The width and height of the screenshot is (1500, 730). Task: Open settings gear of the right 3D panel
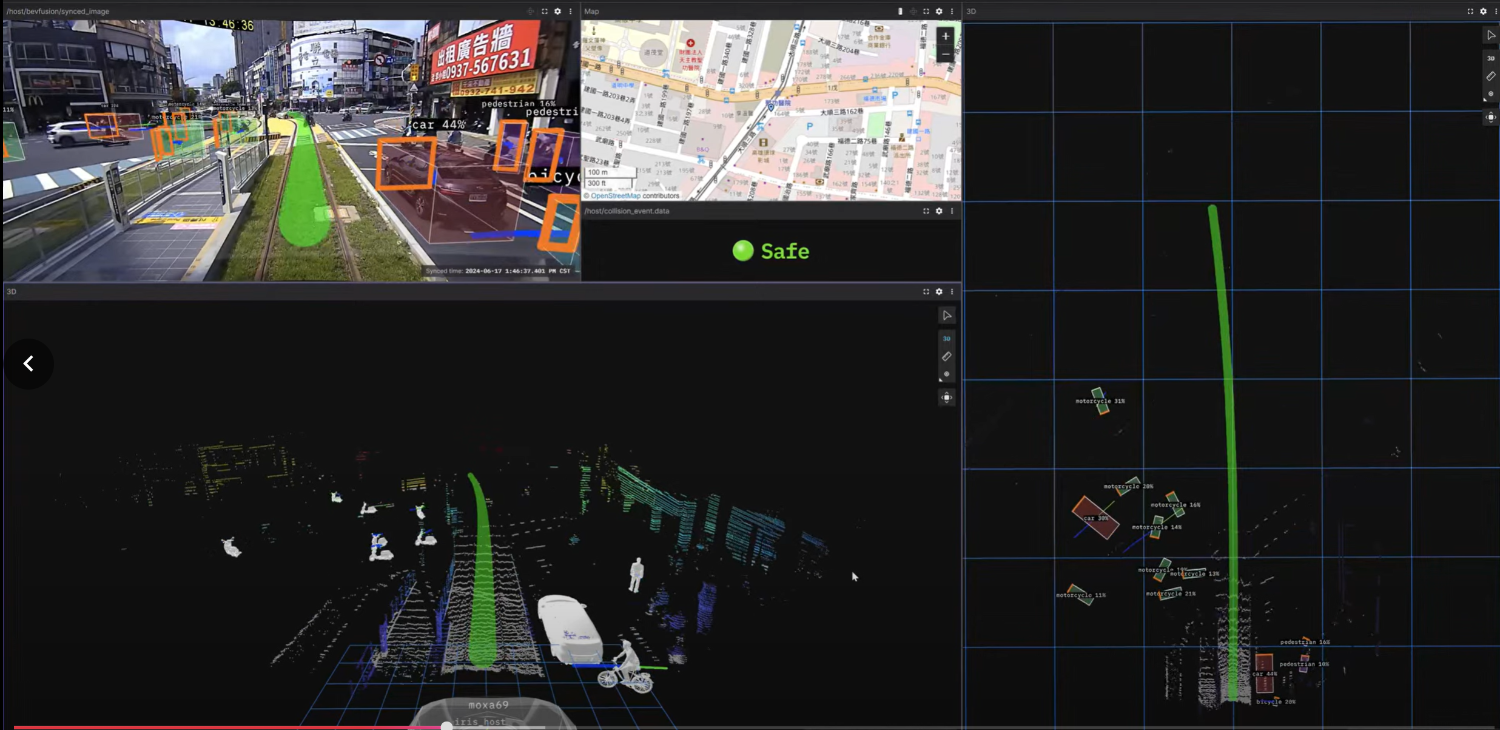pyautogui.click(x=1484, y=11)
